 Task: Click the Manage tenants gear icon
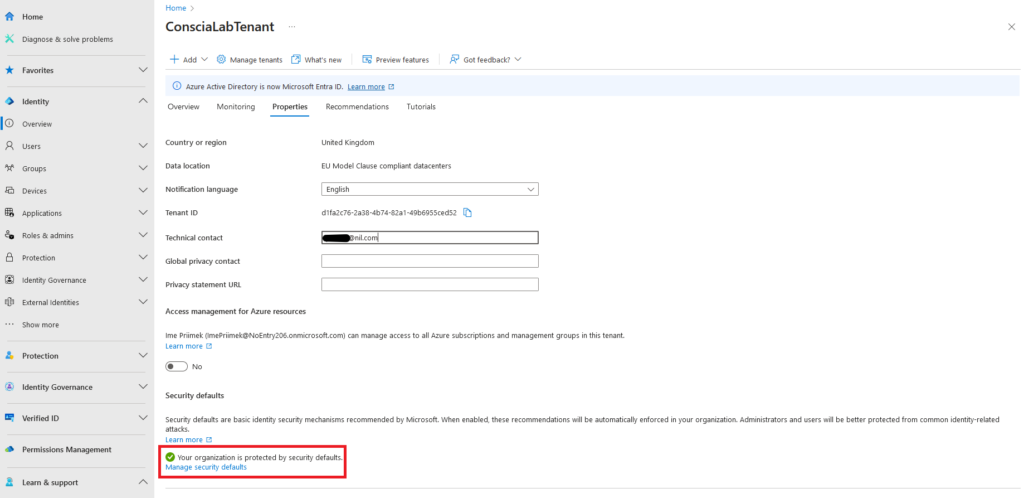[221, 59]
